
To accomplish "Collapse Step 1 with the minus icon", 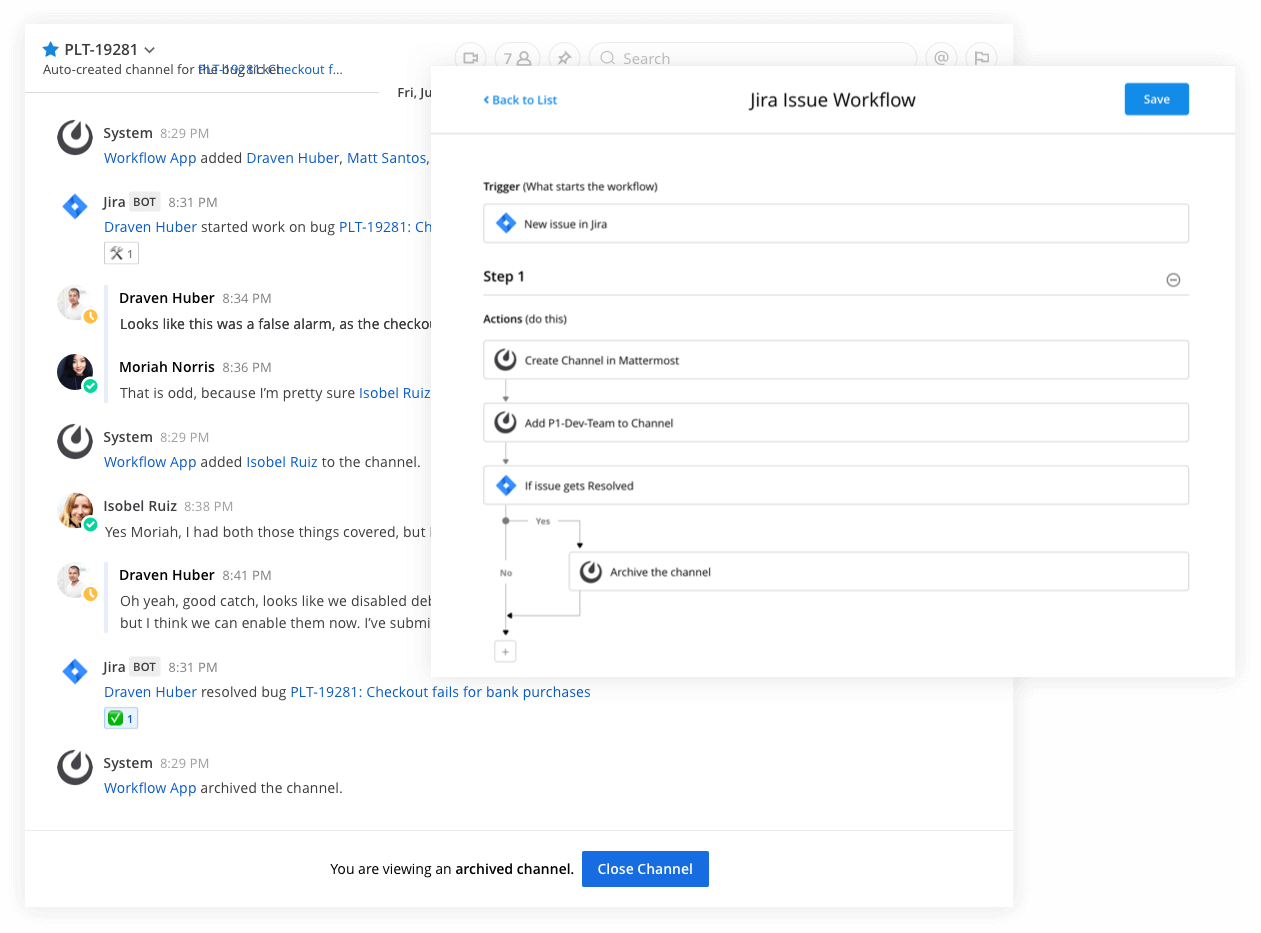I will pos(1173,280).
